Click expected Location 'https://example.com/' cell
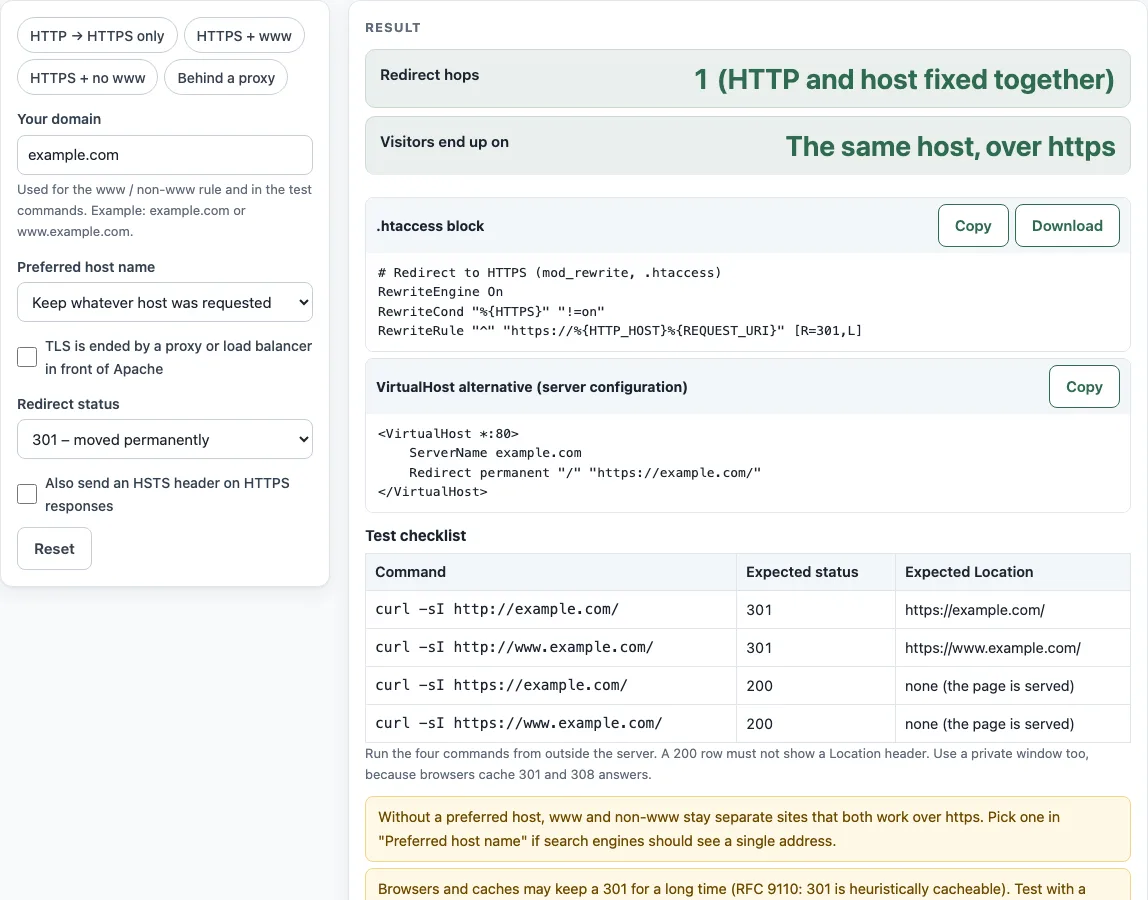The width and height of the screenshot is (1148, 900). (x=1013, y=609)
